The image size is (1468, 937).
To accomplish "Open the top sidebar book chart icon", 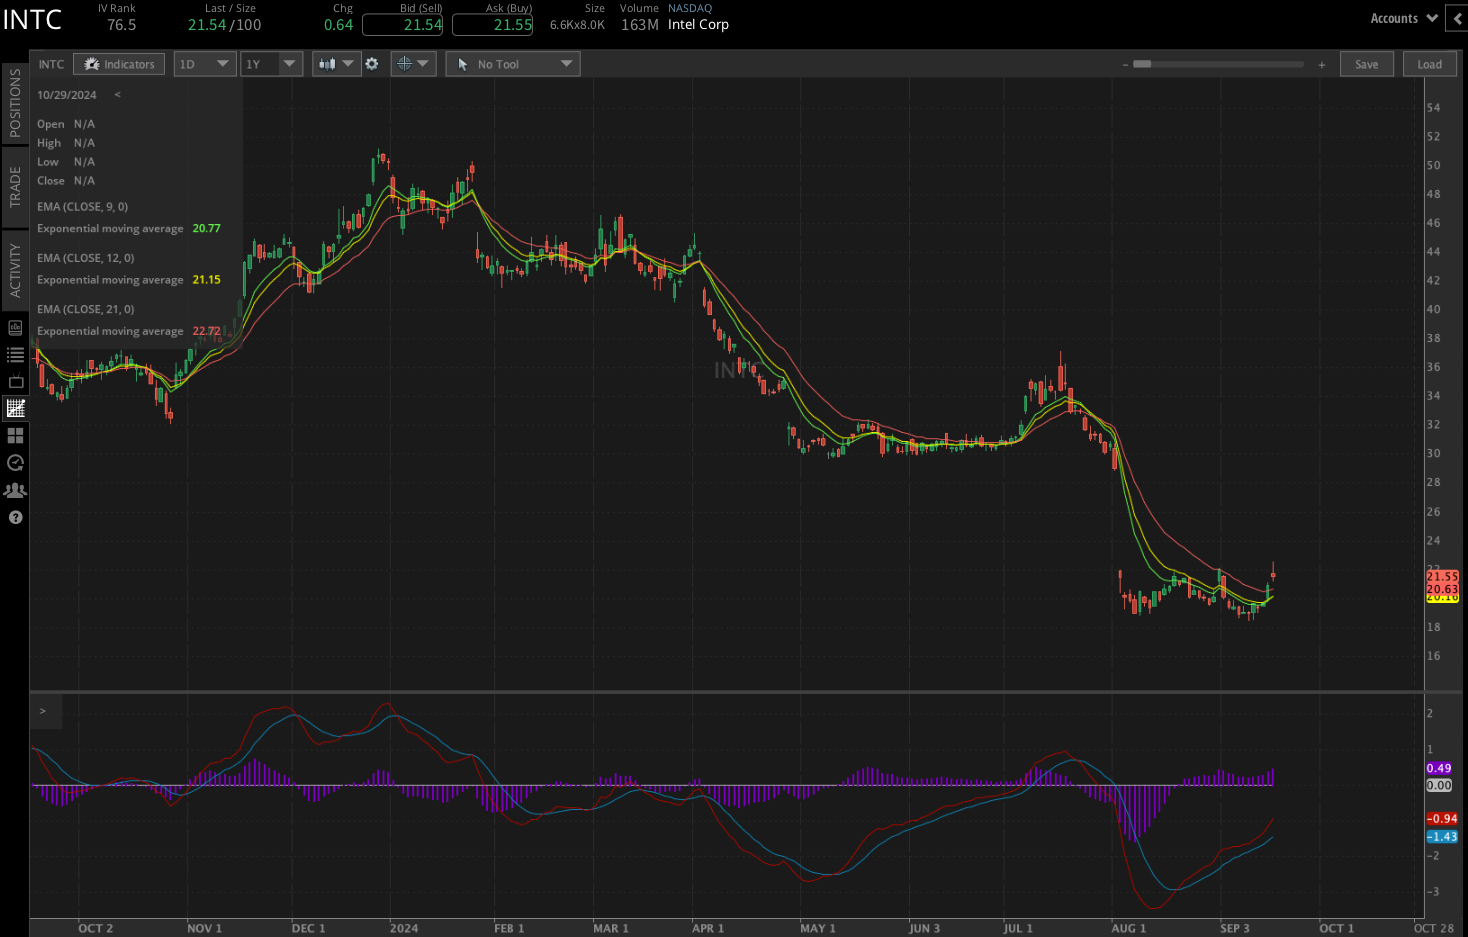I will coord(15,328).
